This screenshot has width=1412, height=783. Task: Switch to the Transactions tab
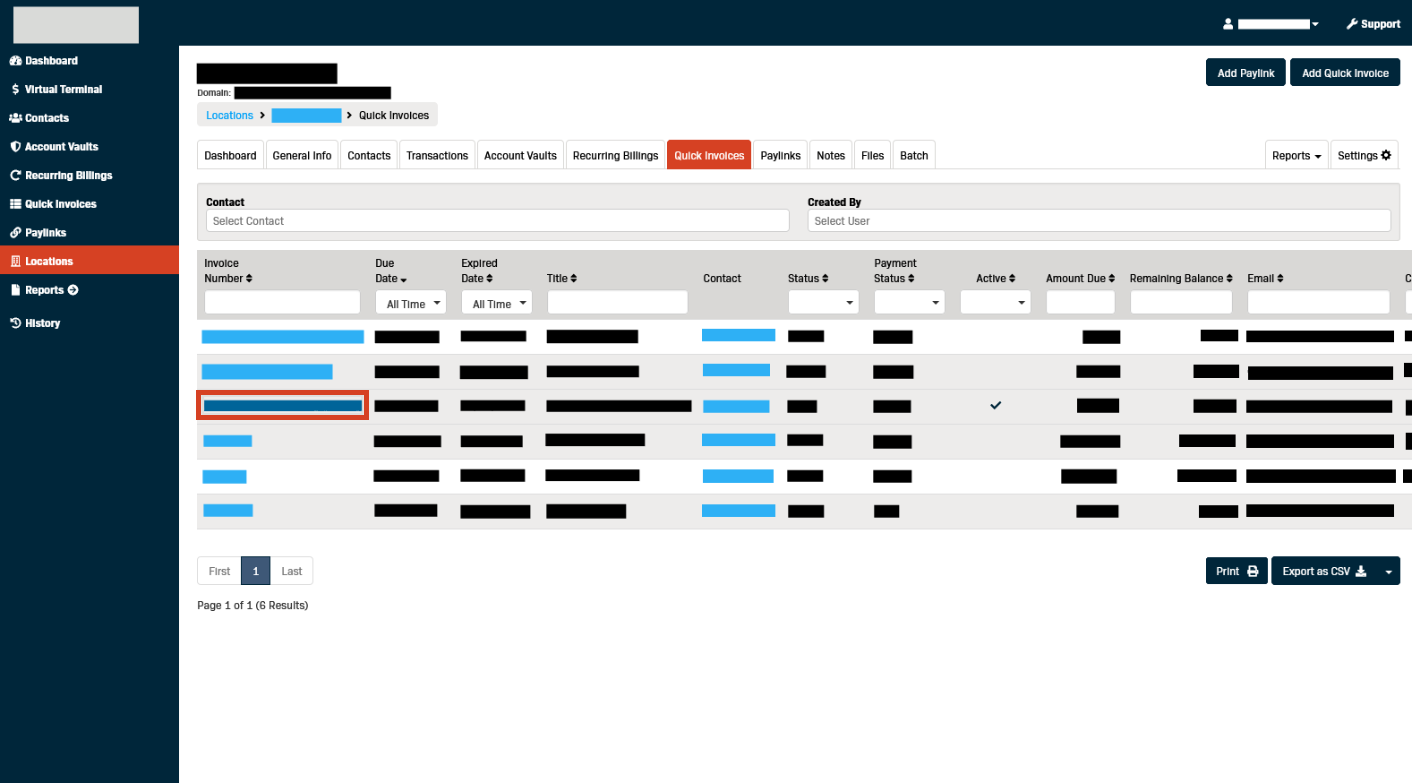pyautogui.click(x=437, y=156)
